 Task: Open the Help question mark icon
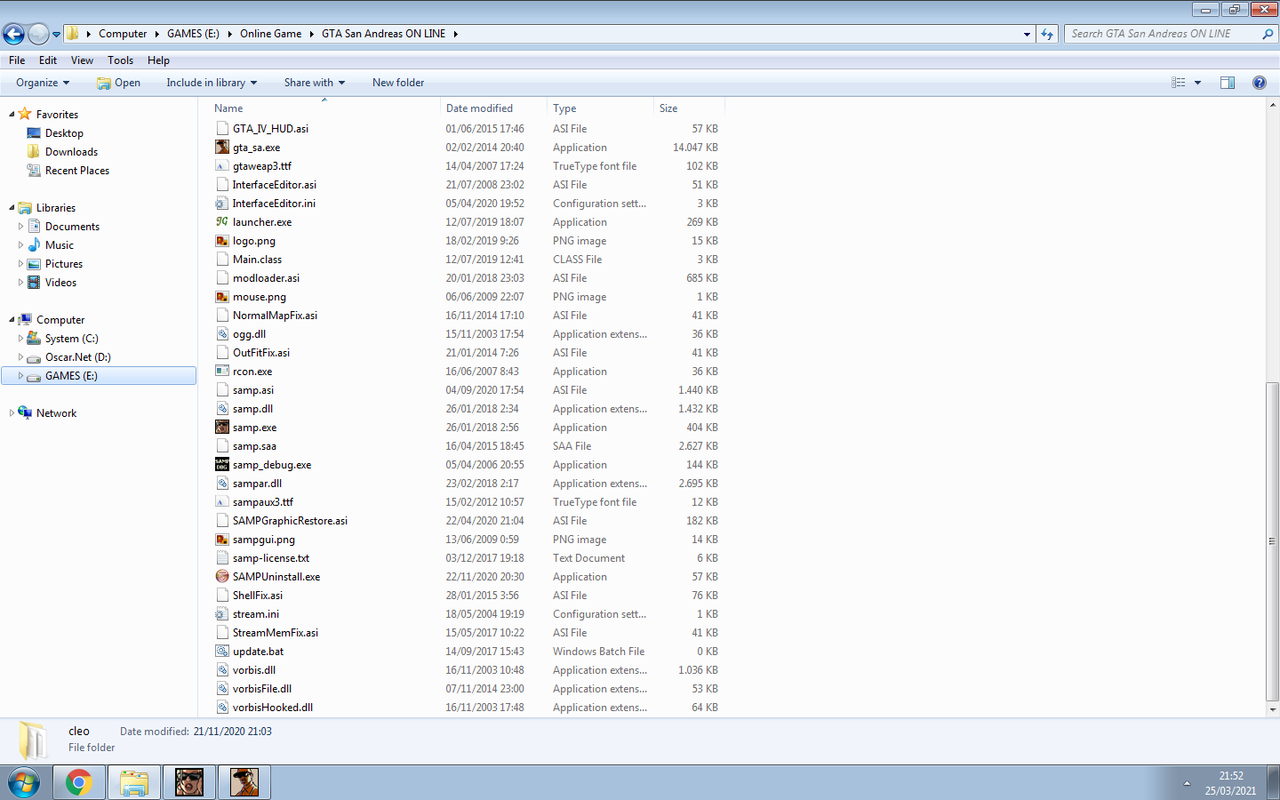[x=1260, y=83]
